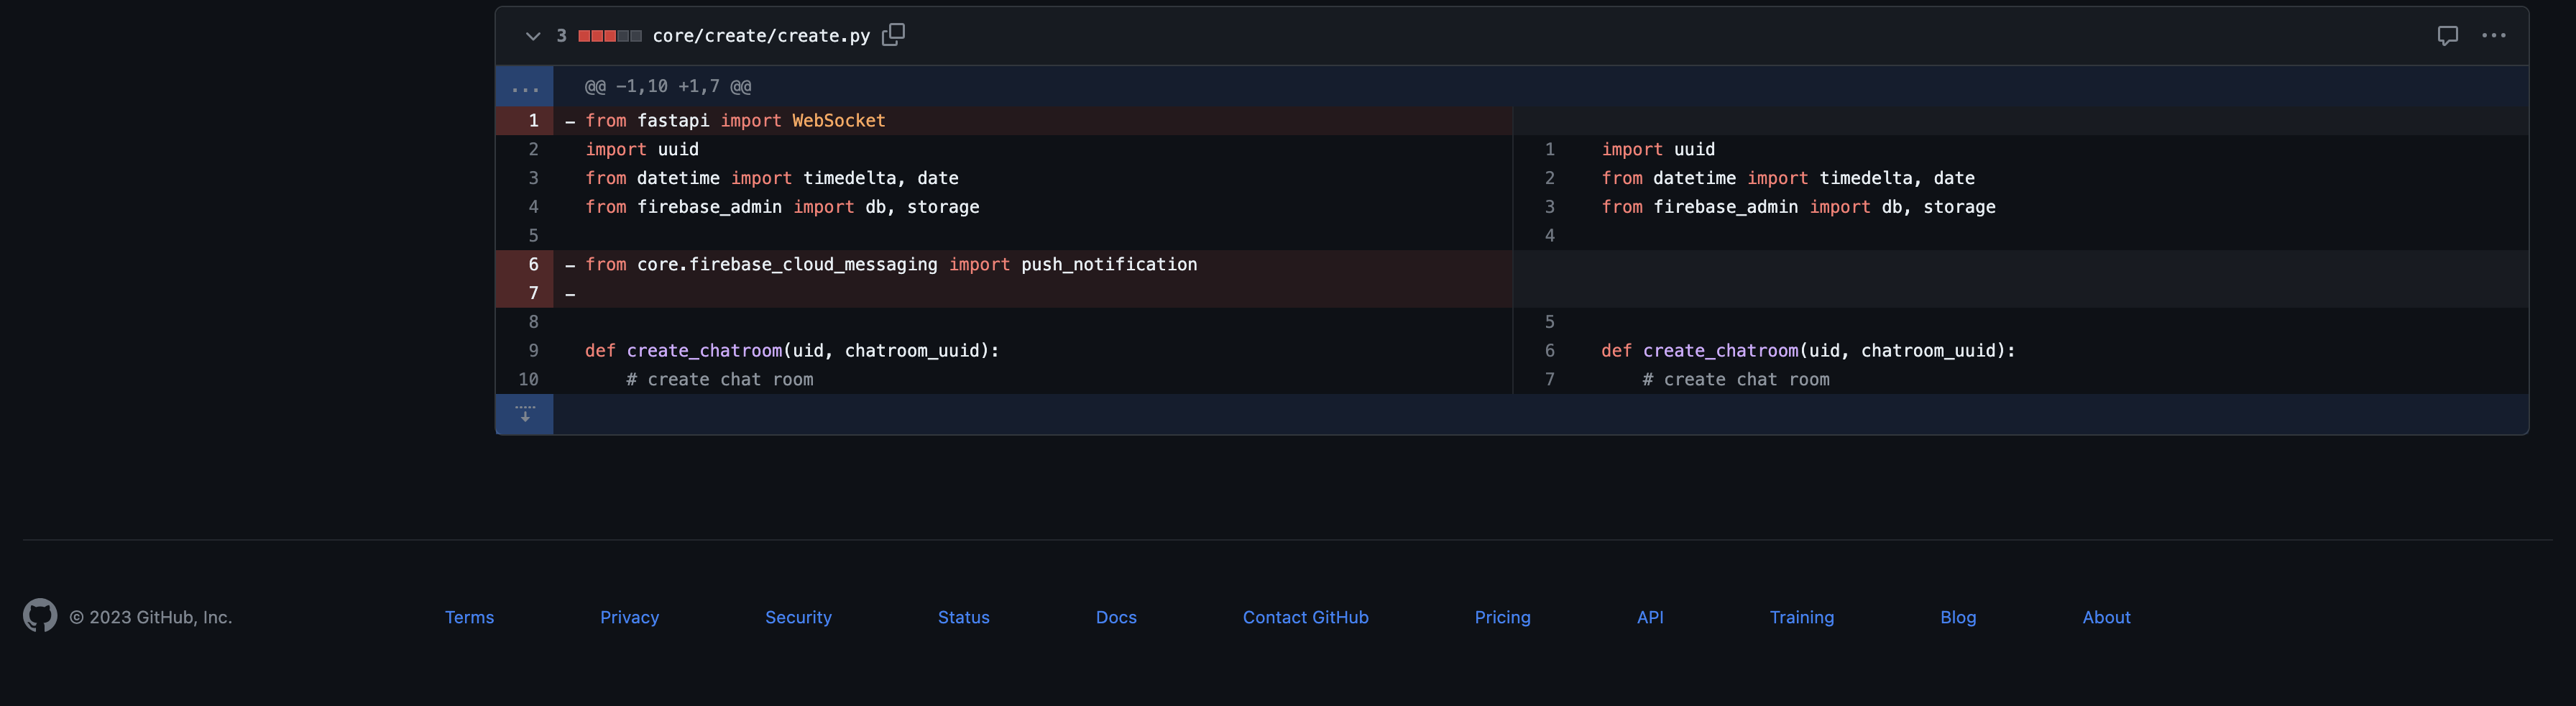
Task: Open the Blog footer link
Action: 1958,617
